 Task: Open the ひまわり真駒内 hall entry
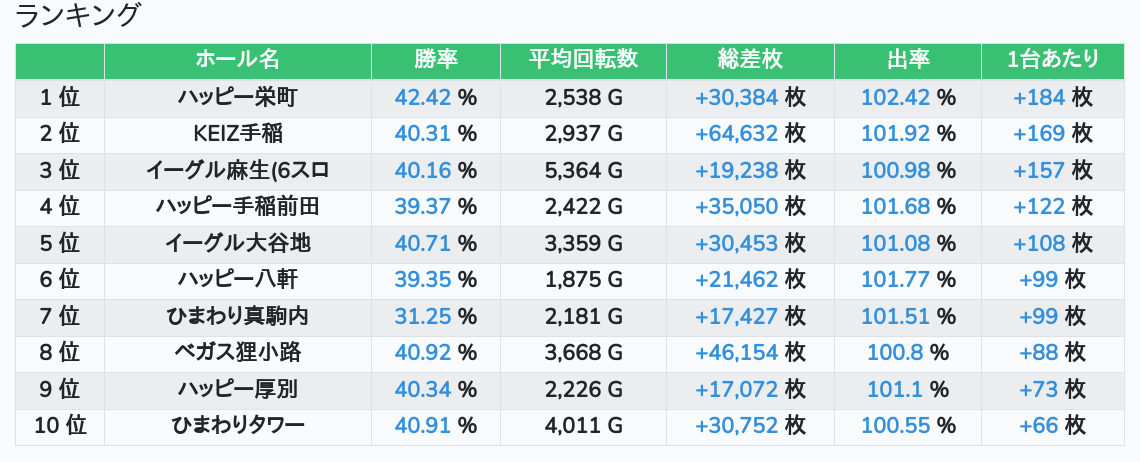pyautogui.click(x=238, y=316)
